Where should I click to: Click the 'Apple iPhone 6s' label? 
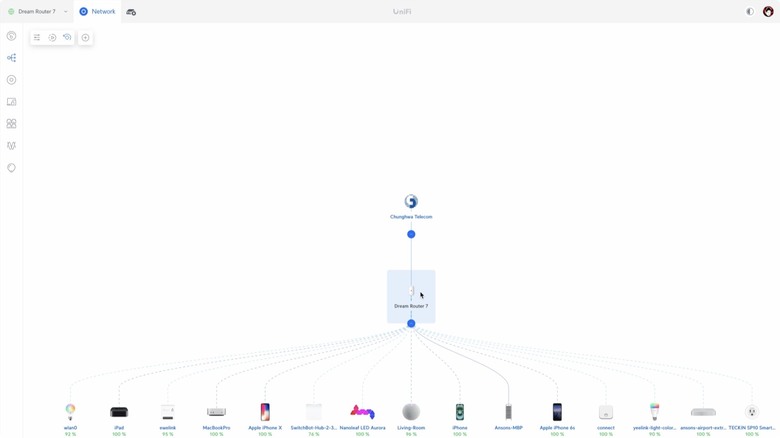point(557,428)
